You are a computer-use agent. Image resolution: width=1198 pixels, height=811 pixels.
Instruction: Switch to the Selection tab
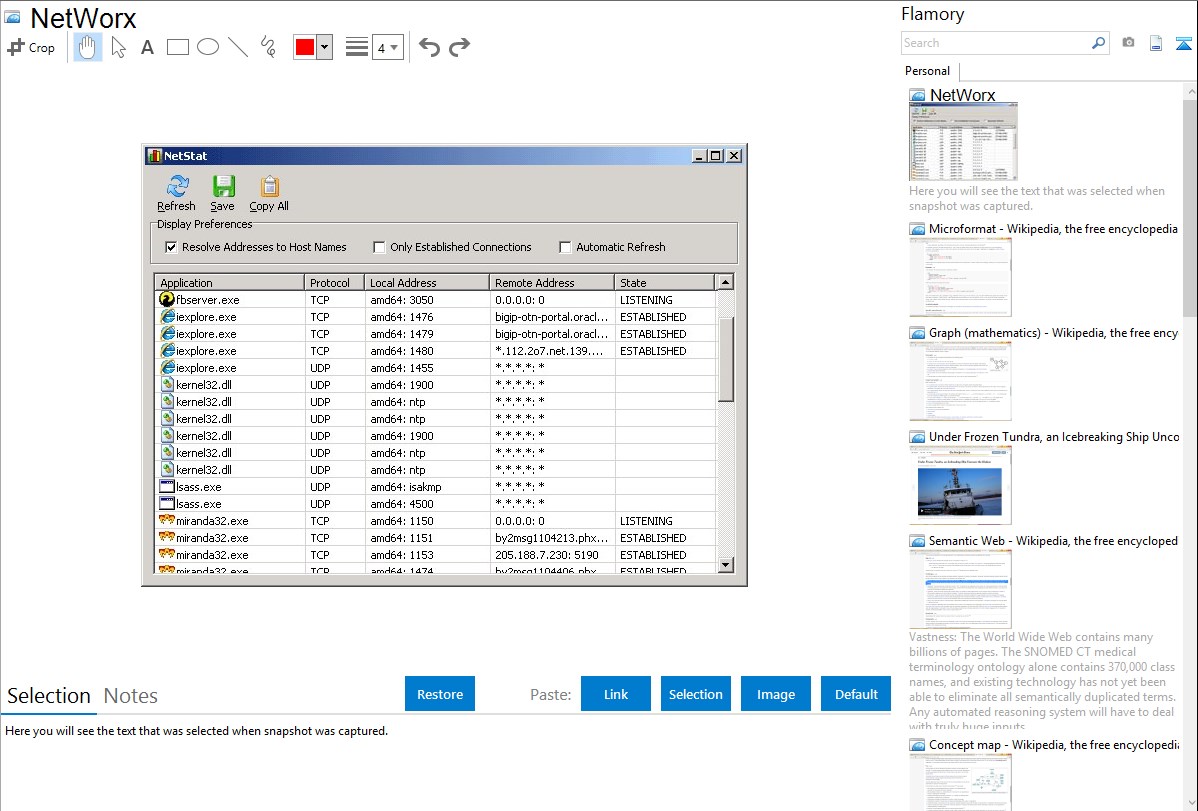(49, 696)
